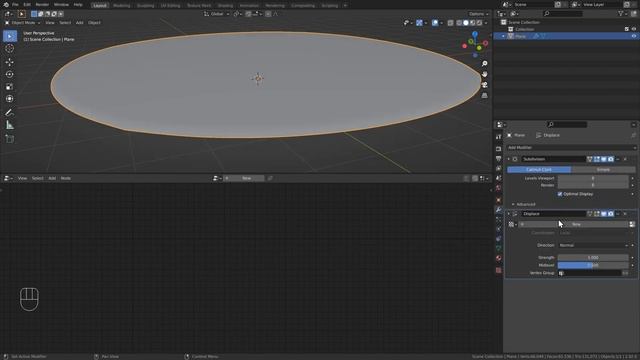Switch to the UV Editing workspace tab
Image resolution: width=640 pixels, height=360 pixels.
170,6
